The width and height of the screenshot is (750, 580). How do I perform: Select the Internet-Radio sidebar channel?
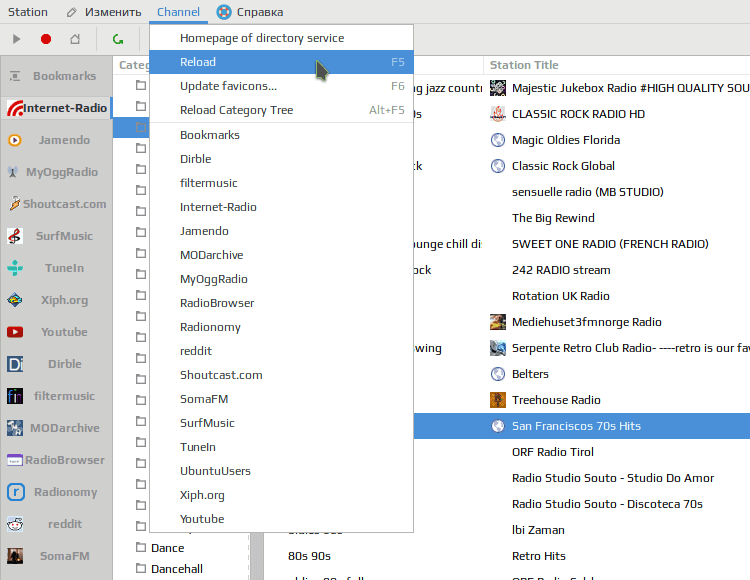click(56, 108)
